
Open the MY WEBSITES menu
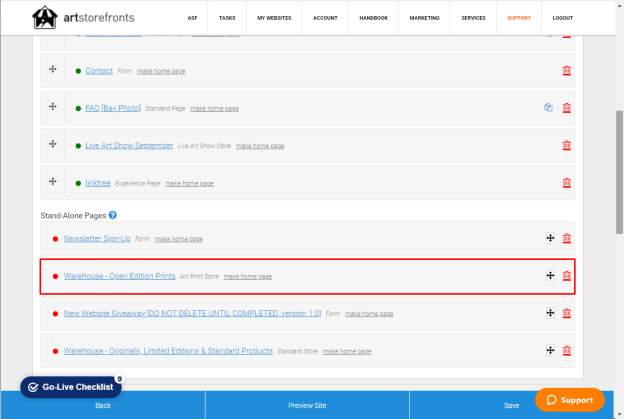[274, 18]
